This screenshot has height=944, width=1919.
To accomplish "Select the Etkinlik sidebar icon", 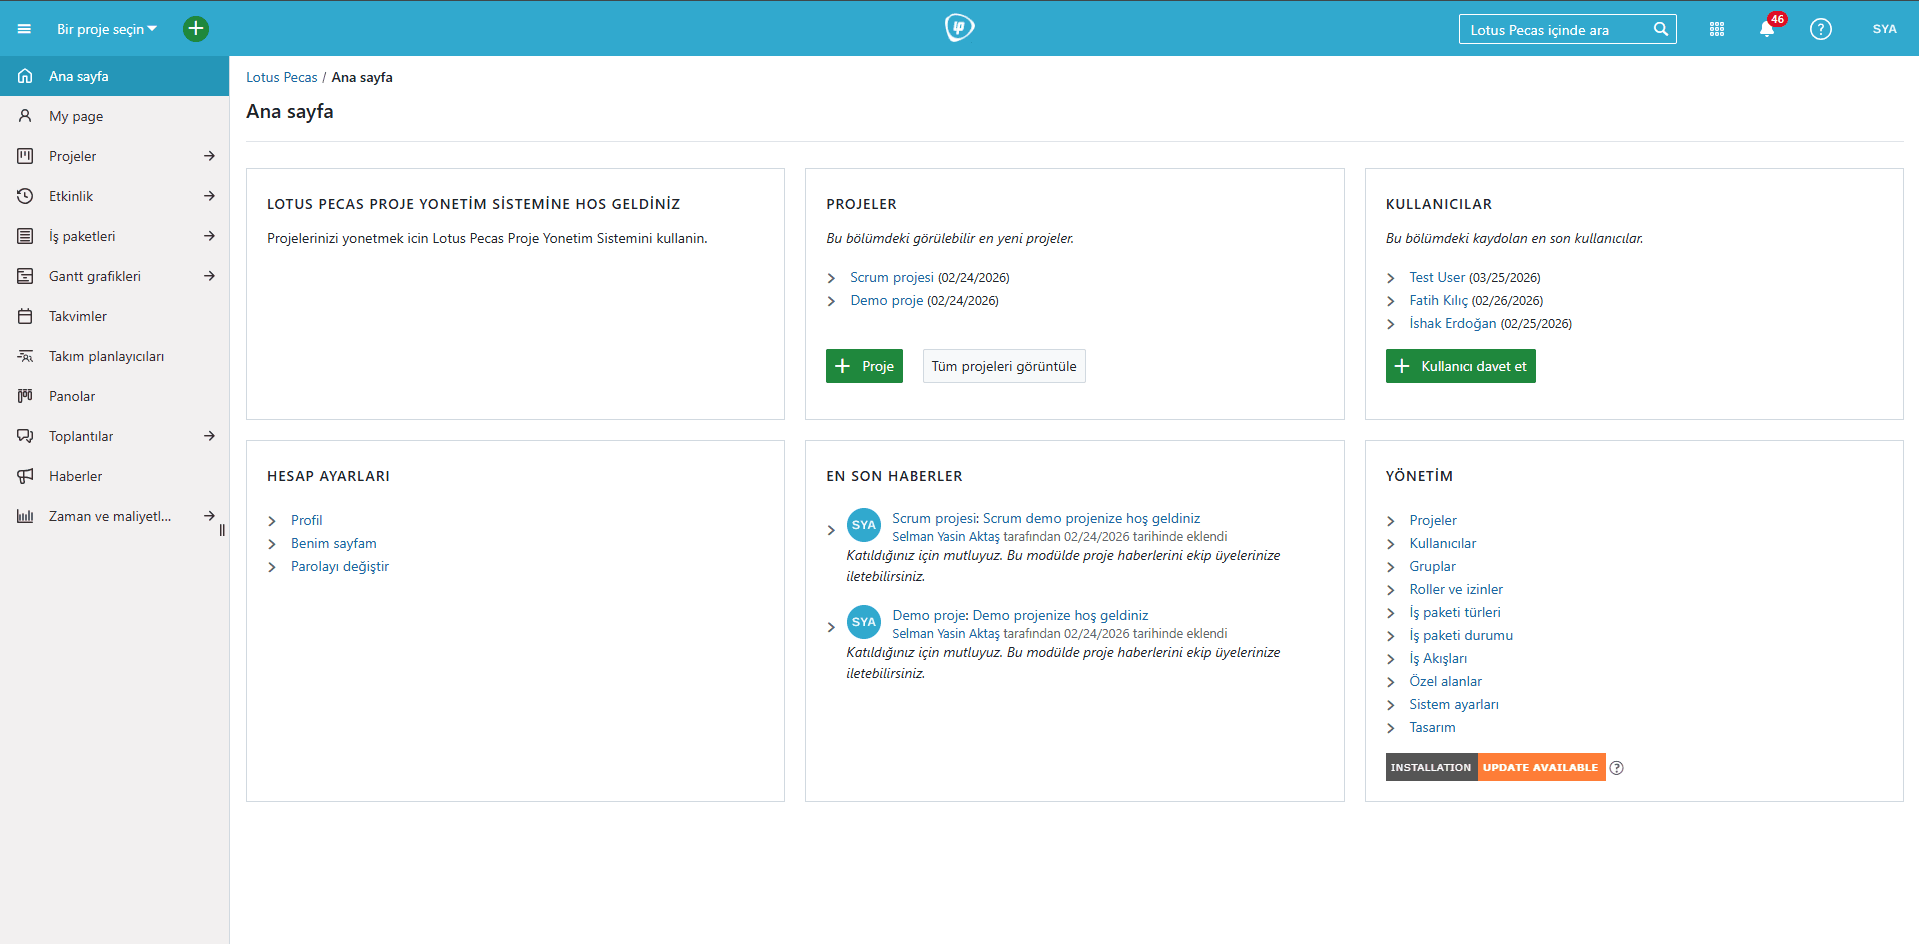I will [24, 196].
